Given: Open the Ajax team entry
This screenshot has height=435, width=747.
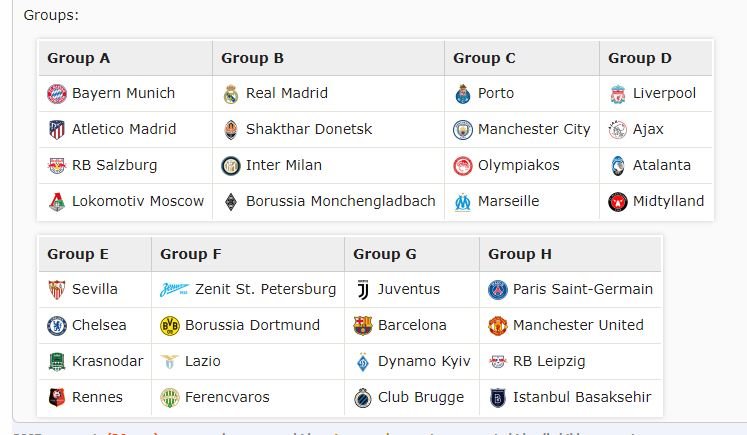Looking at the screenshot, I should coord(648,130).
